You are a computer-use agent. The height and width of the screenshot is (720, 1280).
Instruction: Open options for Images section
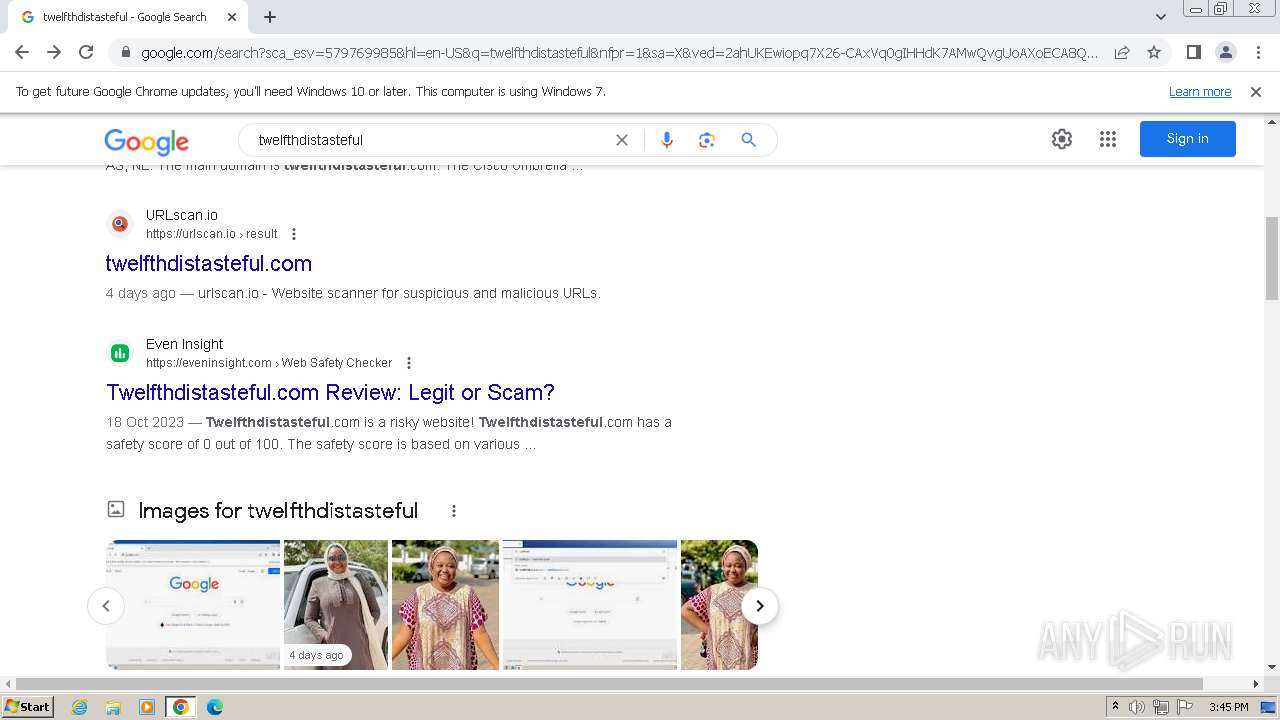[x=454, y=511]
